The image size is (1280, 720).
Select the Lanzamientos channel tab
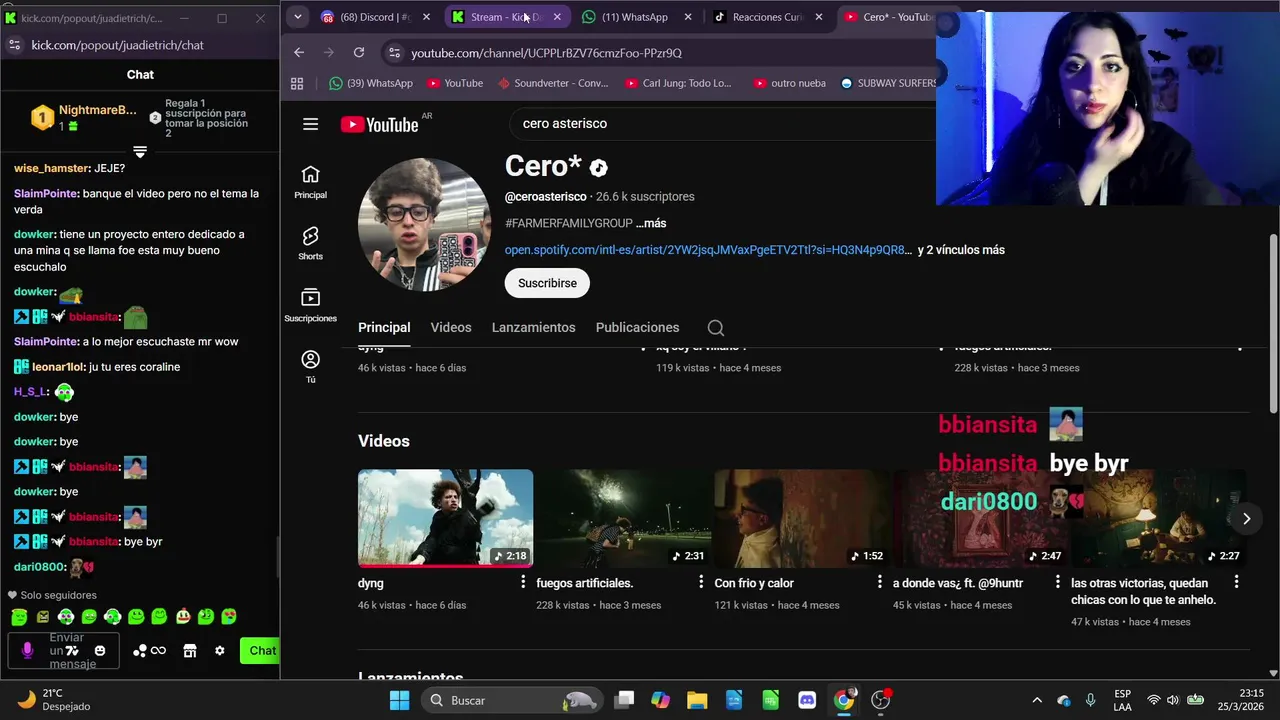[533, 327]
